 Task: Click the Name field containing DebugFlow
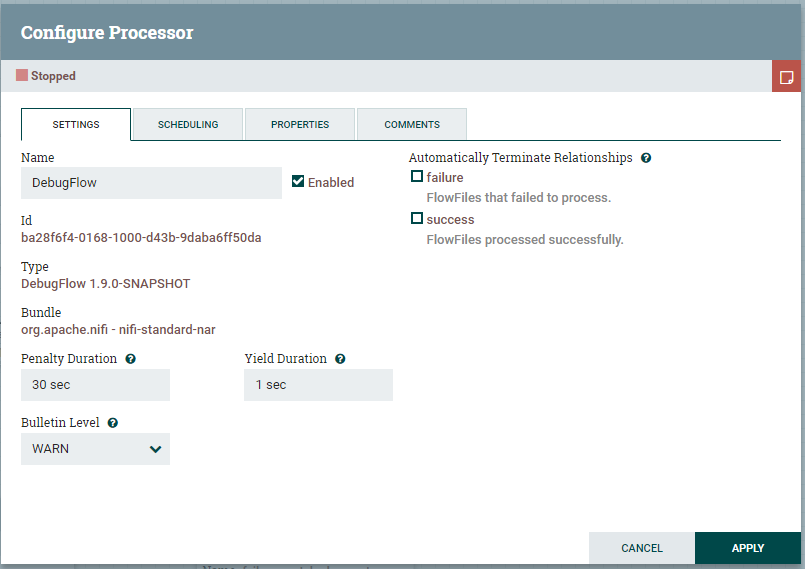coord(151,183)
